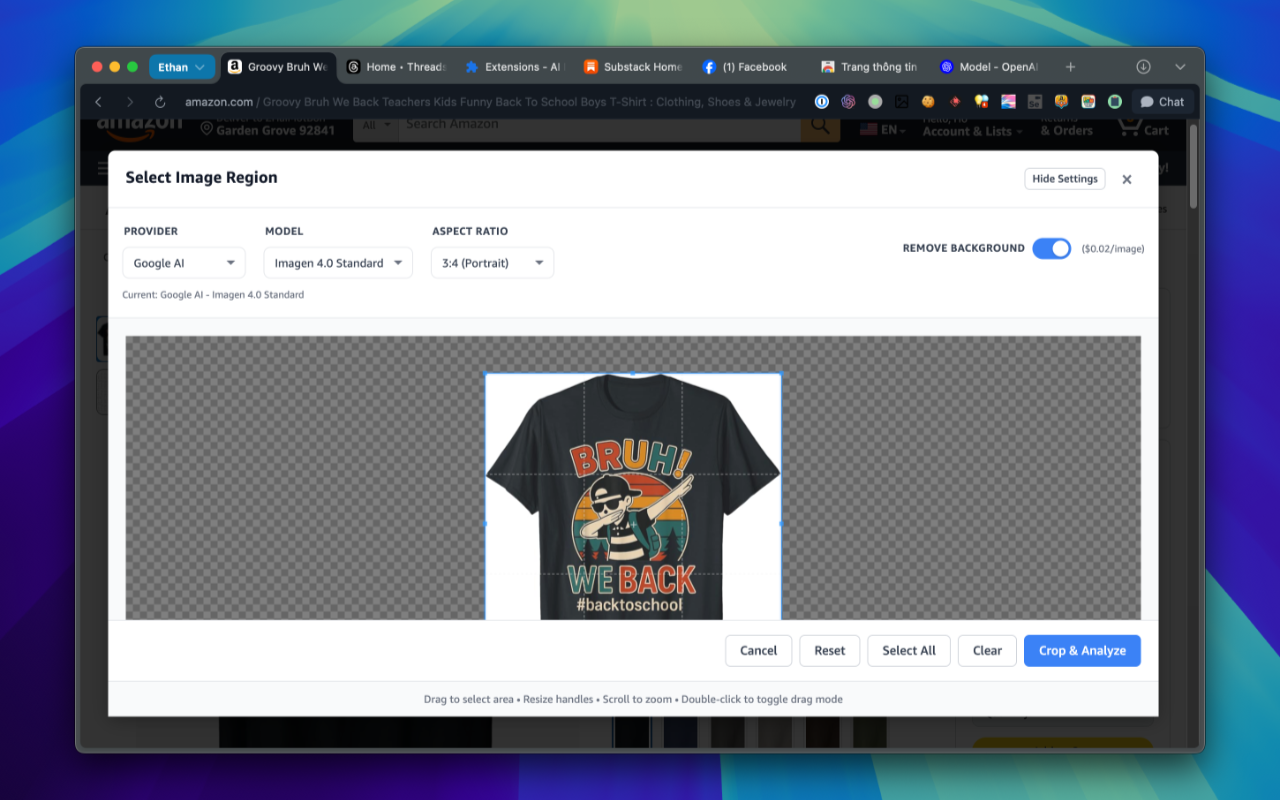This screenshot has height=800, width=1280.
Task: Open the Provider dropdown showing Google AI
Action: coord(184,263)
